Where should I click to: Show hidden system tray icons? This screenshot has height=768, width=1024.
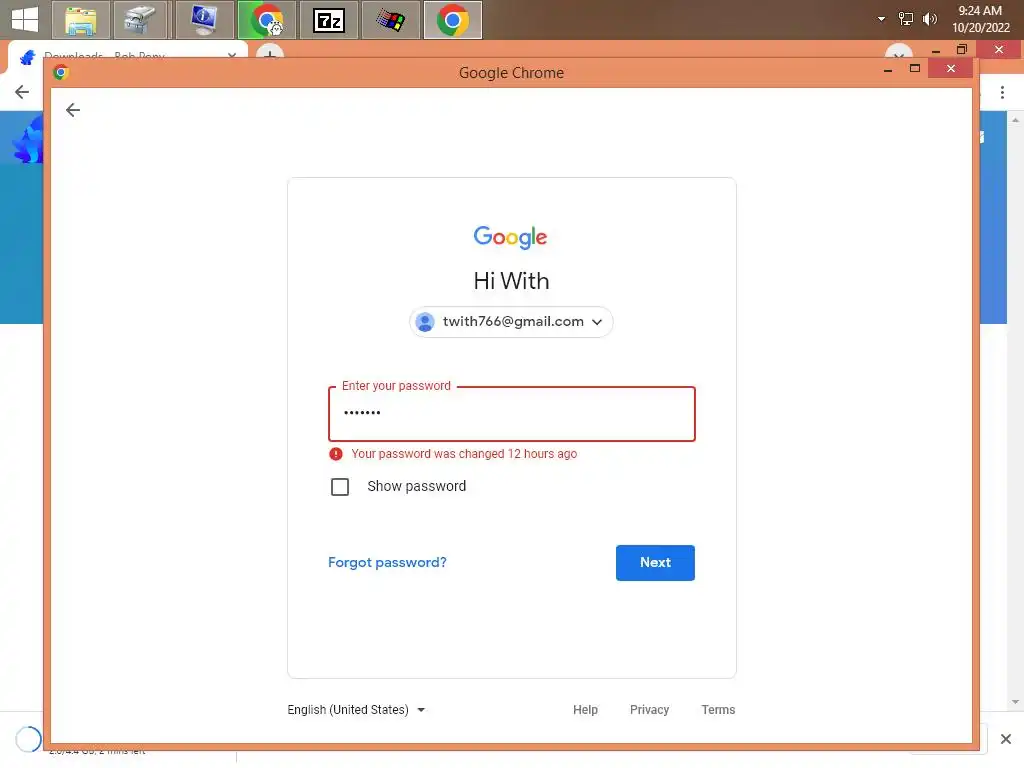click(881, 19)
